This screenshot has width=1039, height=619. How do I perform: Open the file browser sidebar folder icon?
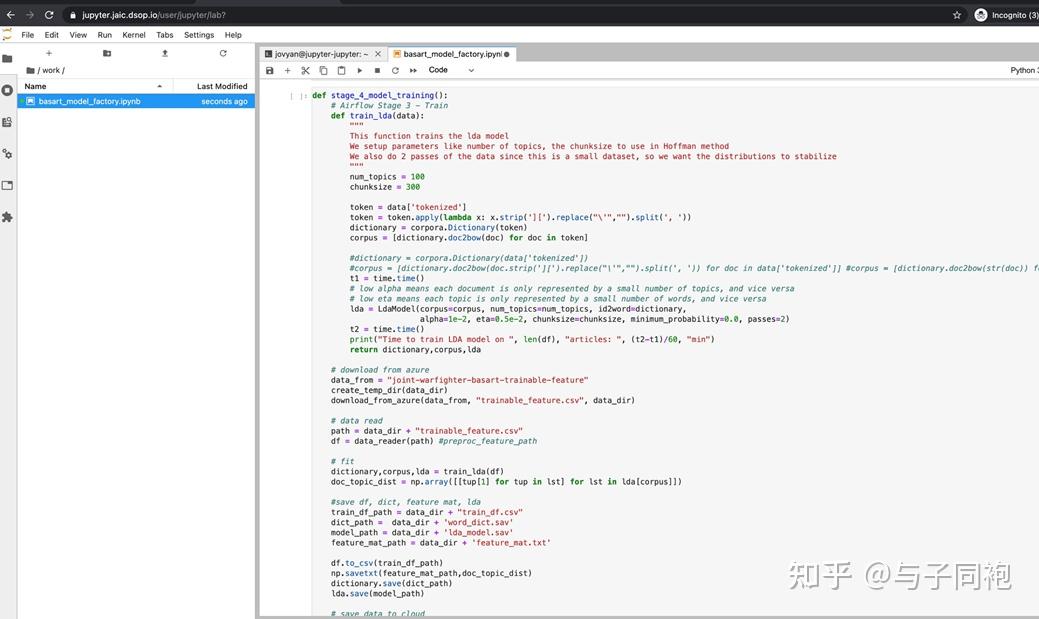[7, 58]
